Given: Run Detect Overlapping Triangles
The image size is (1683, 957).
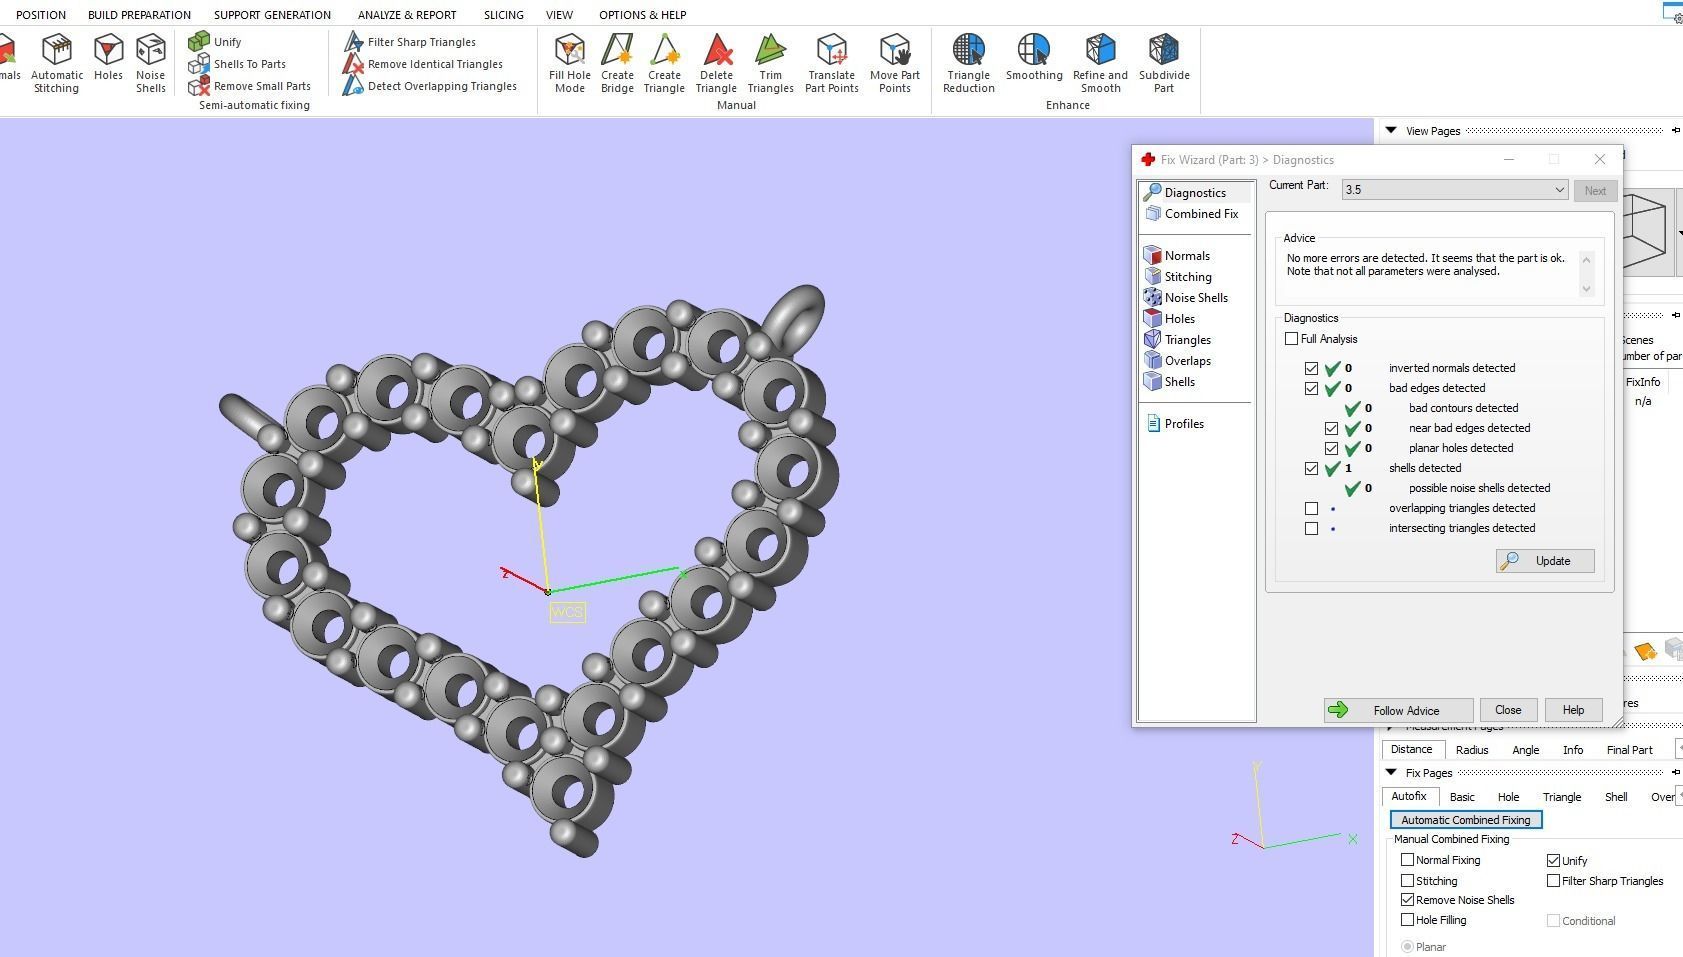Looking at the screenshot, I should [x=430, y=85].
